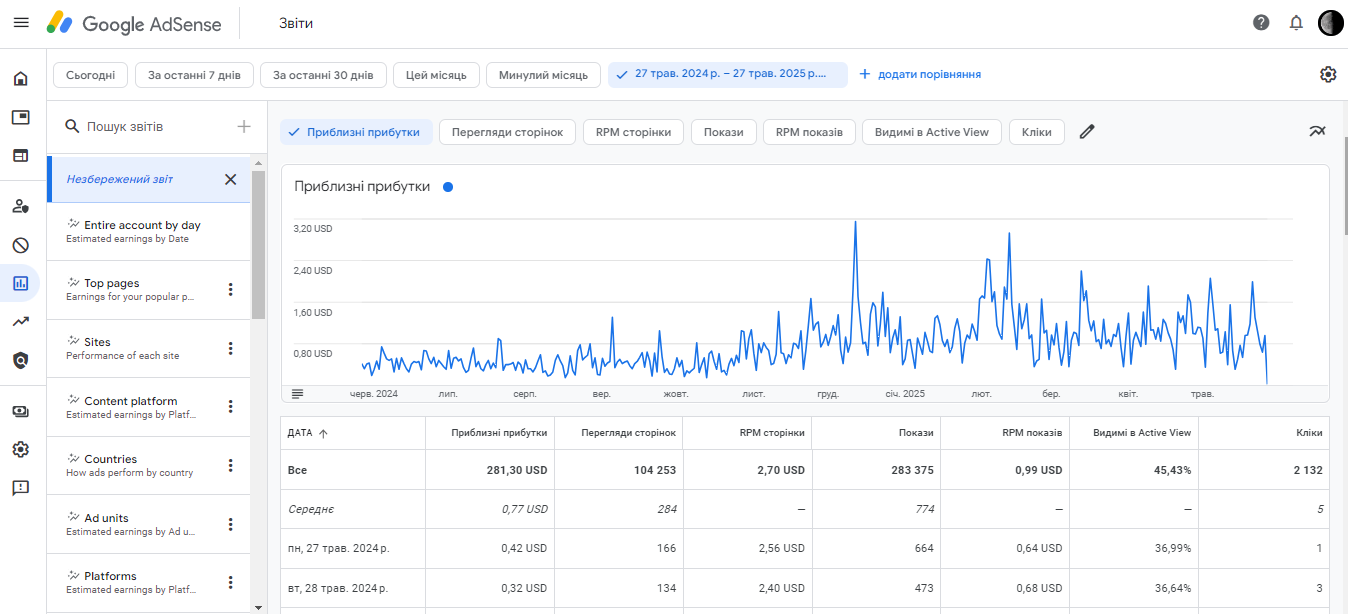
Task: Open Entire account by day report
Action: pyautogui.click(x=148, y=232)
